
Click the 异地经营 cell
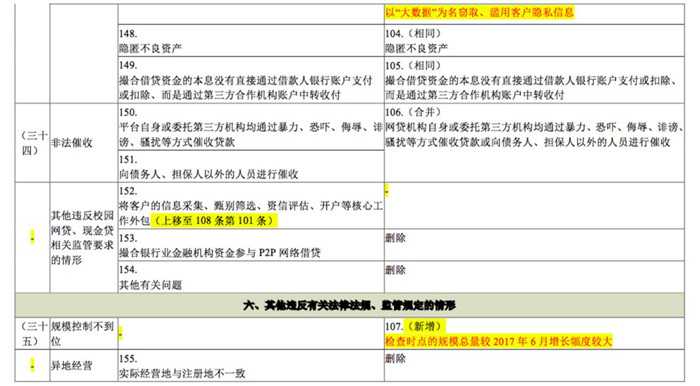[x=83, y=365]
